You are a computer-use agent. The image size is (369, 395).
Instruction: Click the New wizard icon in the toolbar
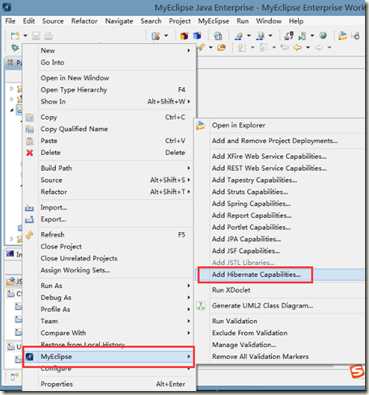pos(15,36)
